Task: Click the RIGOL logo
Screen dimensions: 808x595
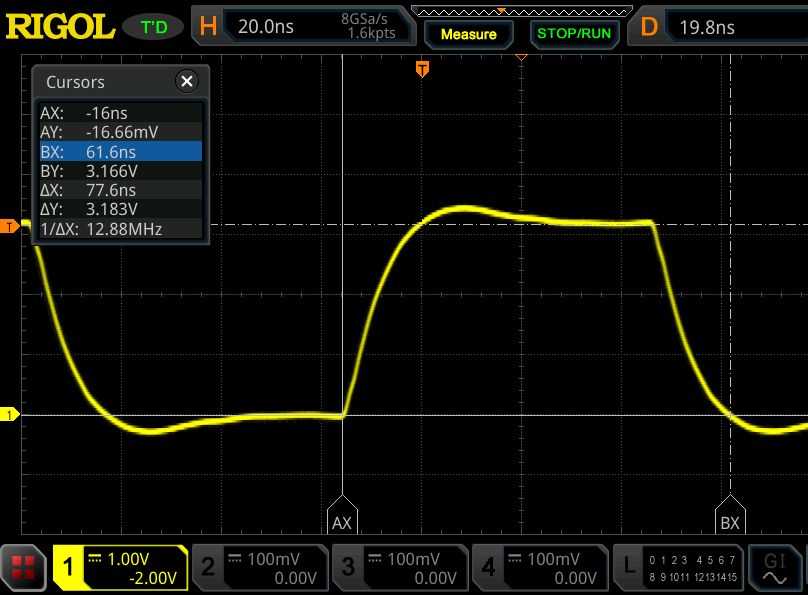Action: coord(60,27)
